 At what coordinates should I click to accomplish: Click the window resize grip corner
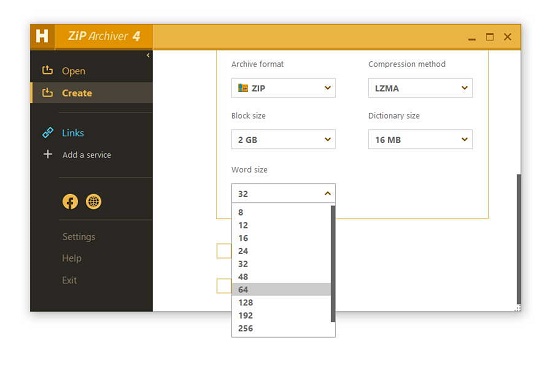click(518, 308)
